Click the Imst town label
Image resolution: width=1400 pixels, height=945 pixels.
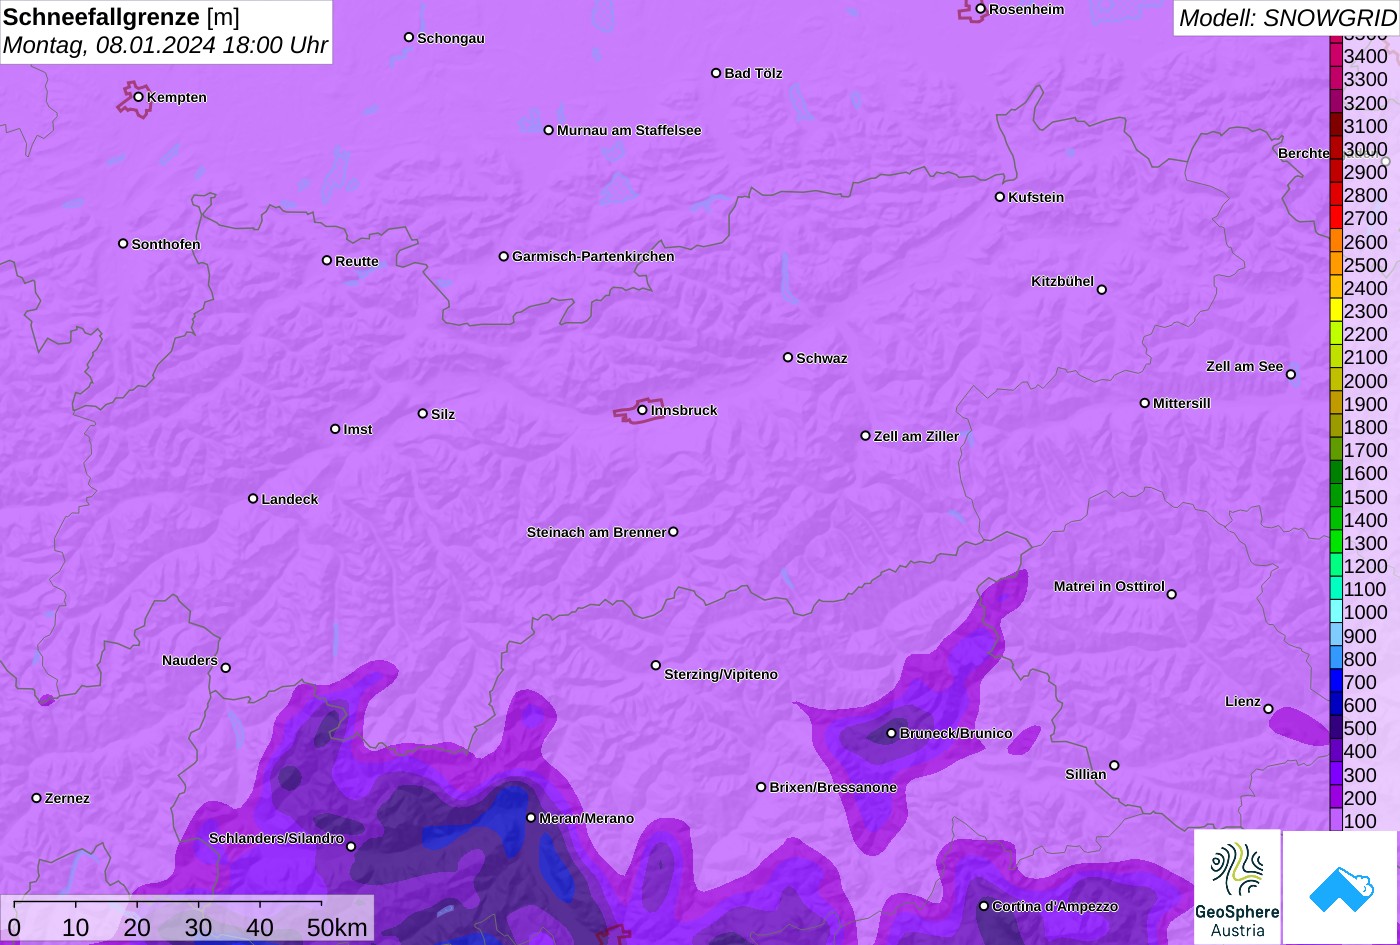click(x=358, y=429)
